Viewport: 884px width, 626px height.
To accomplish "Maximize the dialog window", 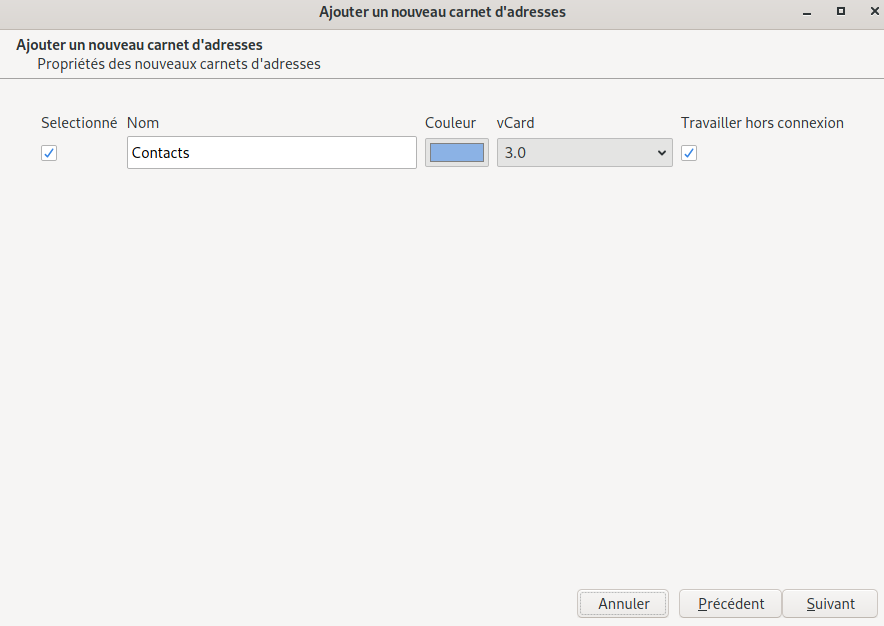I will click(x=840, y=12).
